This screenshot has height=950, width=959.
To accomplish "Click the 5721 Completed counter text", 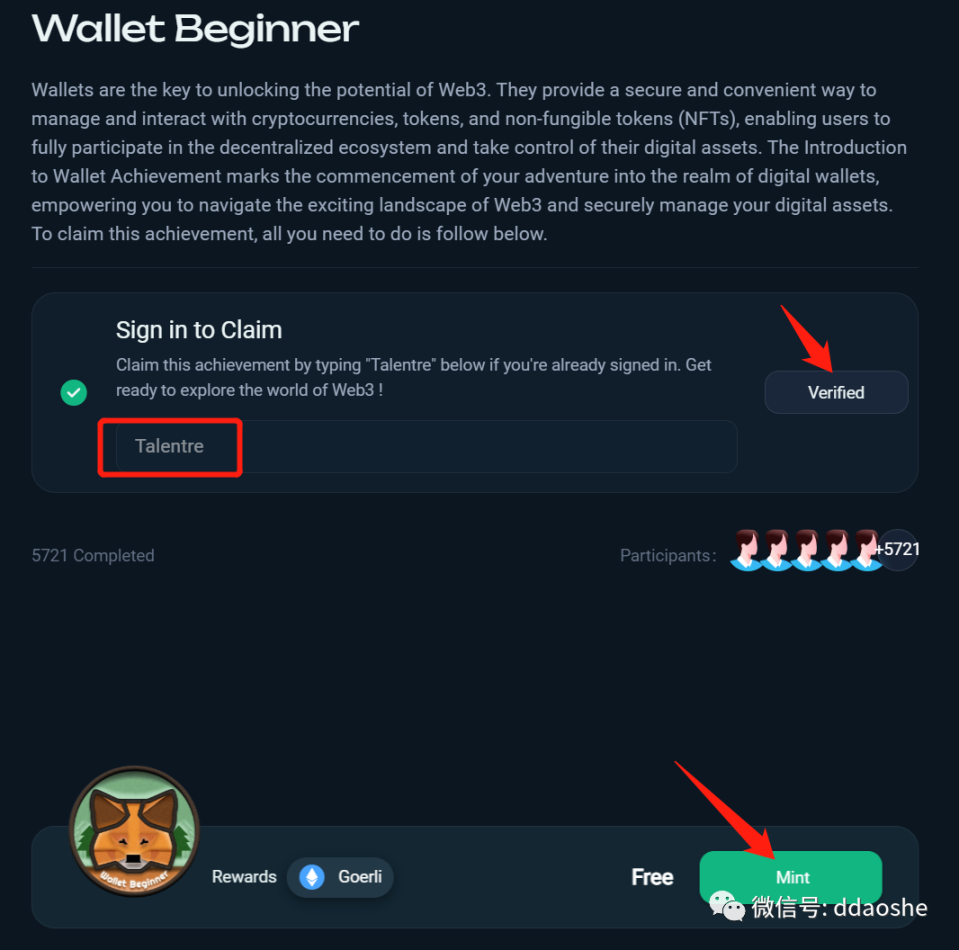I will [93, 555].
